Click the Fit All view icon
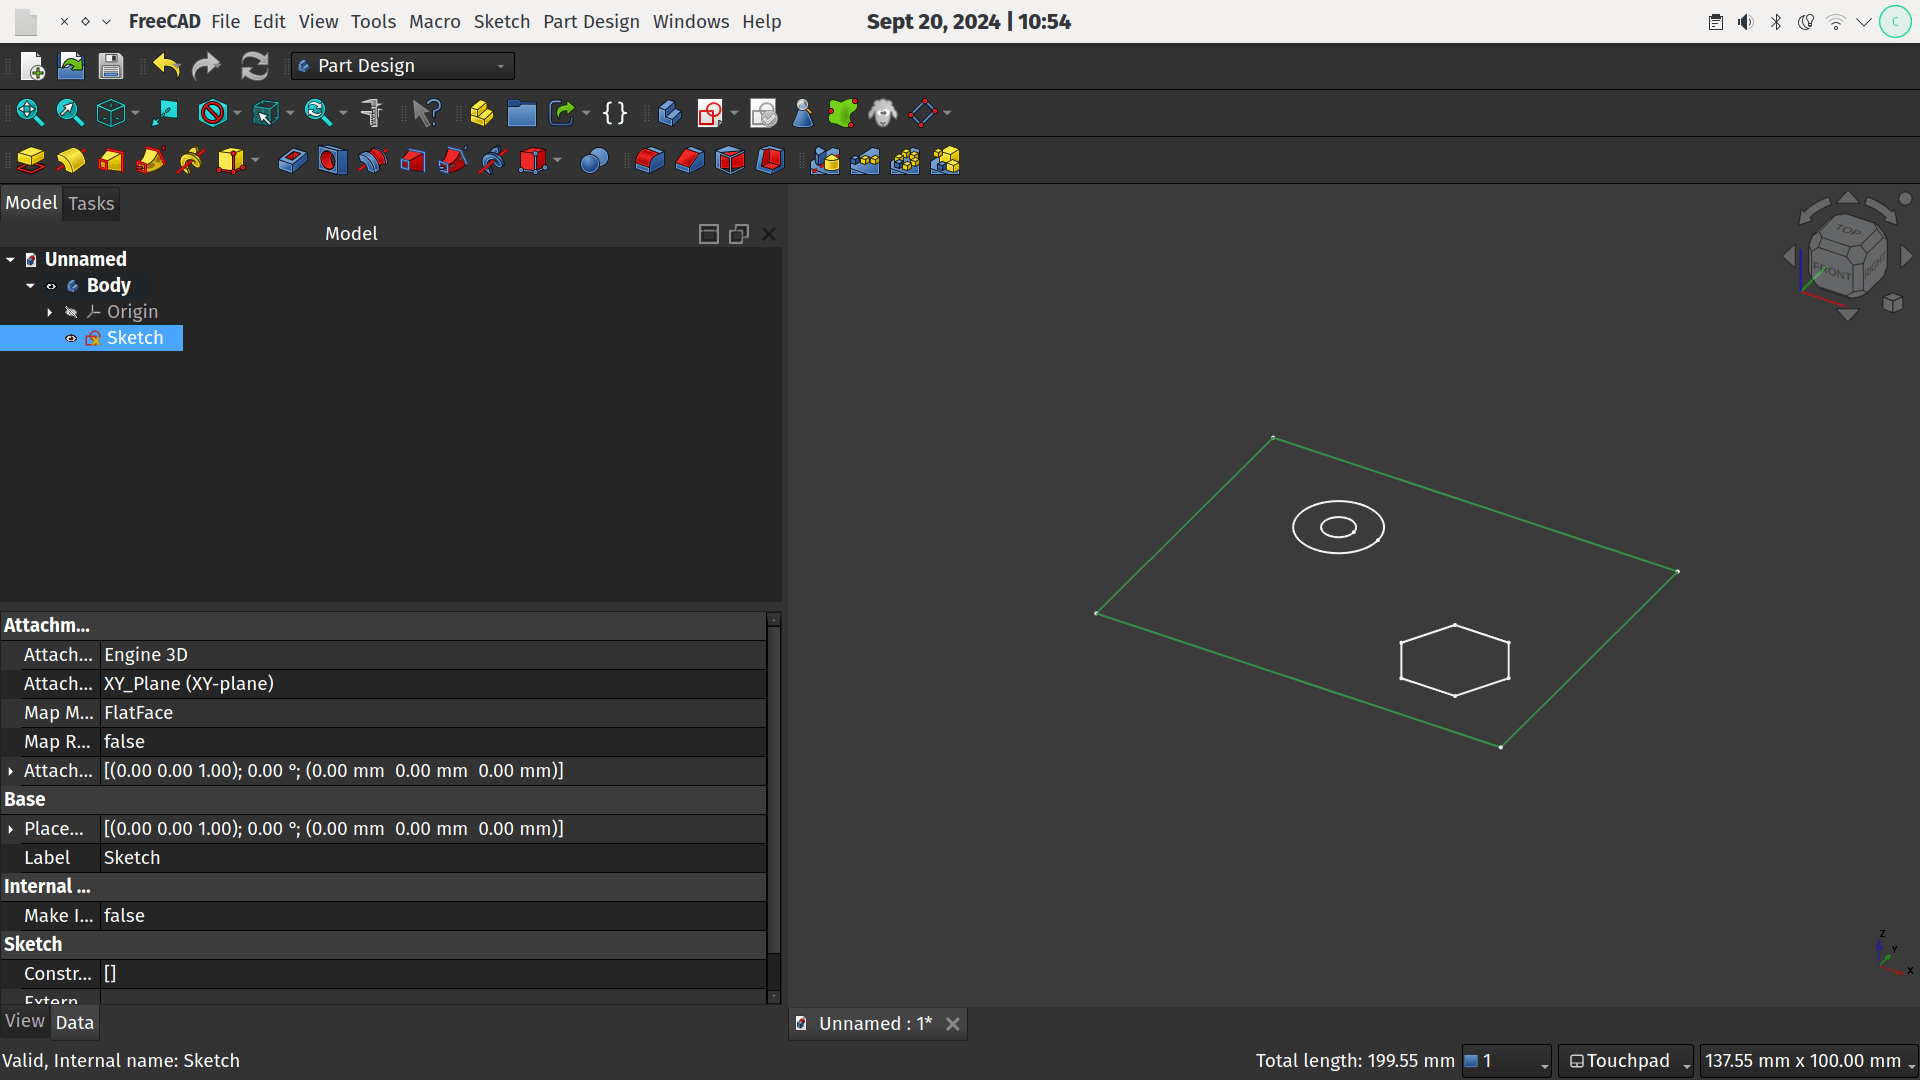This screenshot has width=1920, height=1080. tap(30, 113)
